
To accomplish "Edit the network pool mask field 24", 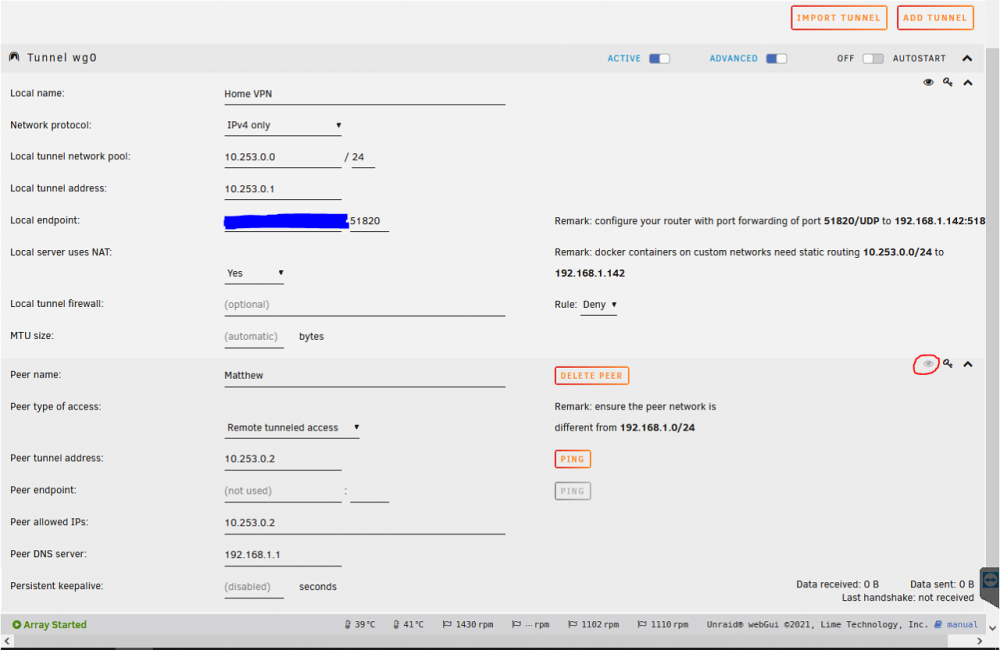I will (363, 158).
